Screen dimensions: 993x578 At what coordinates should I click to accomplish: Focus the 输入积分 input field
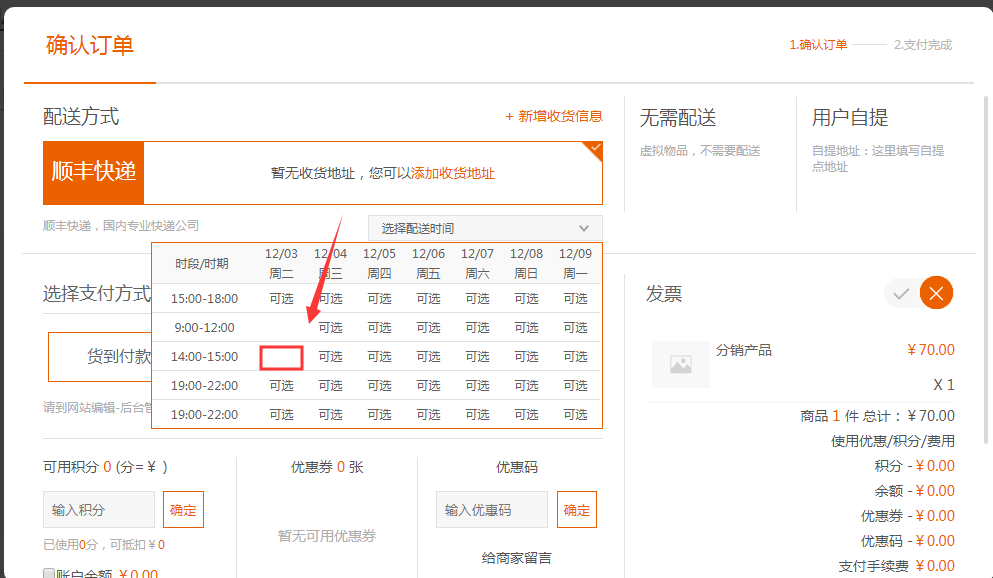point(99,510)
